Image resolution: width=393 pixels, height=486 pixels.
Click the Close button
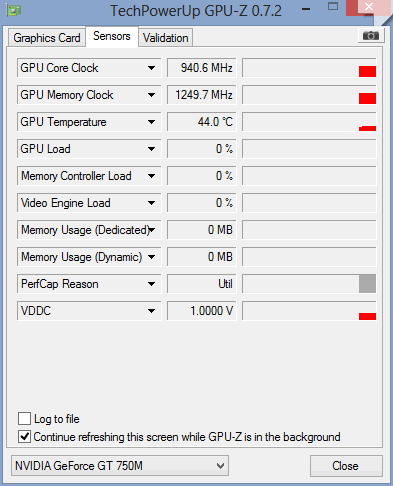point(346,466)
